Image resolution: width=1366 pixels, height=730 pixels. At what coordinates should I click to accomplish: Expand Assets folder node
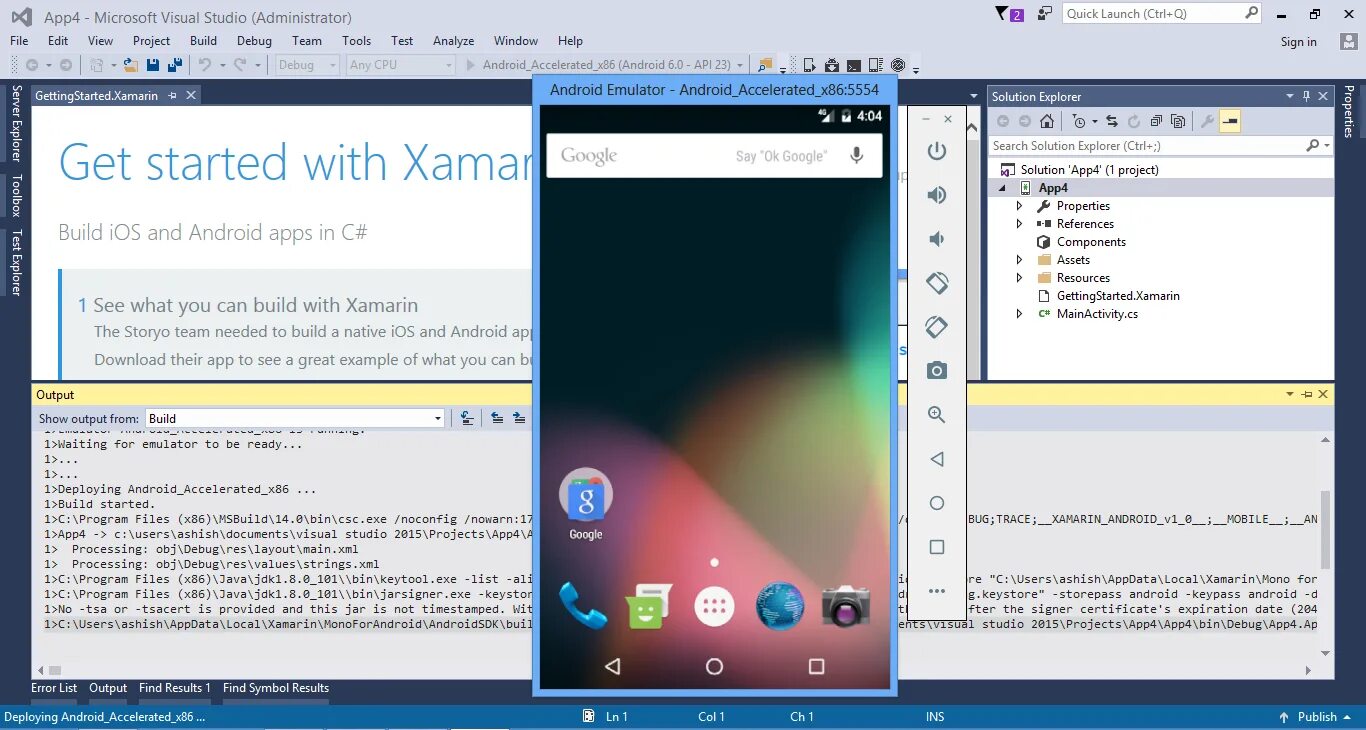1019,260
